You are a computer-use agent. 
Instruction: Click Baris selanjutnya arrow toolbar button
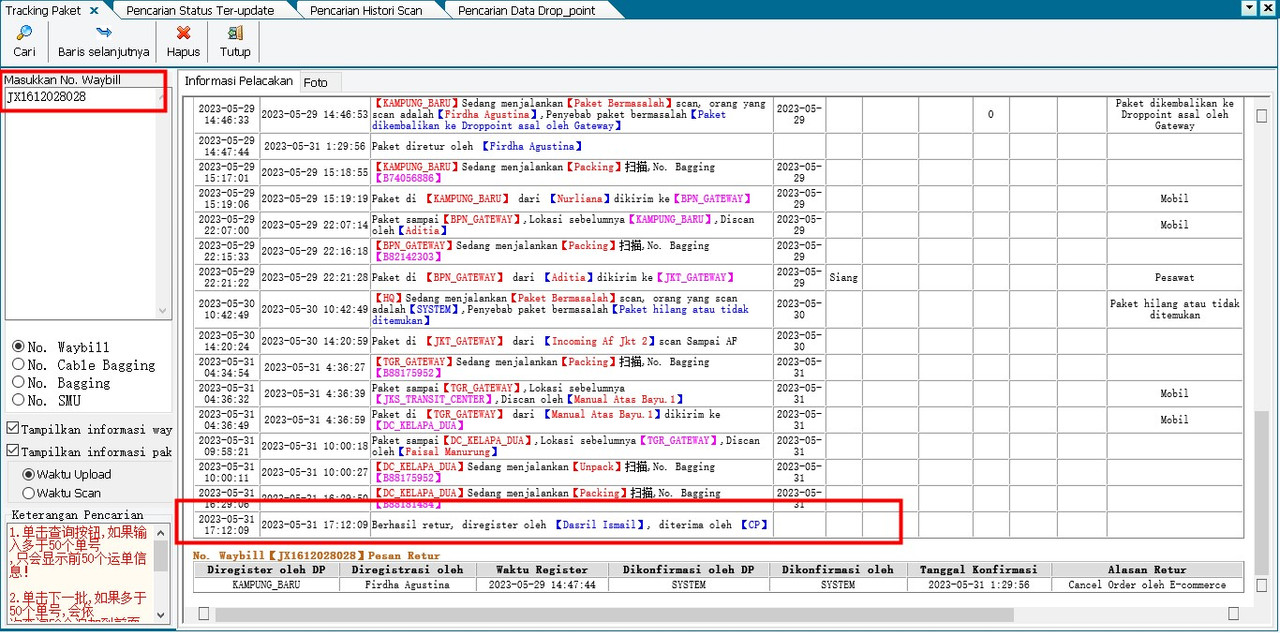(x=104, y=41)
